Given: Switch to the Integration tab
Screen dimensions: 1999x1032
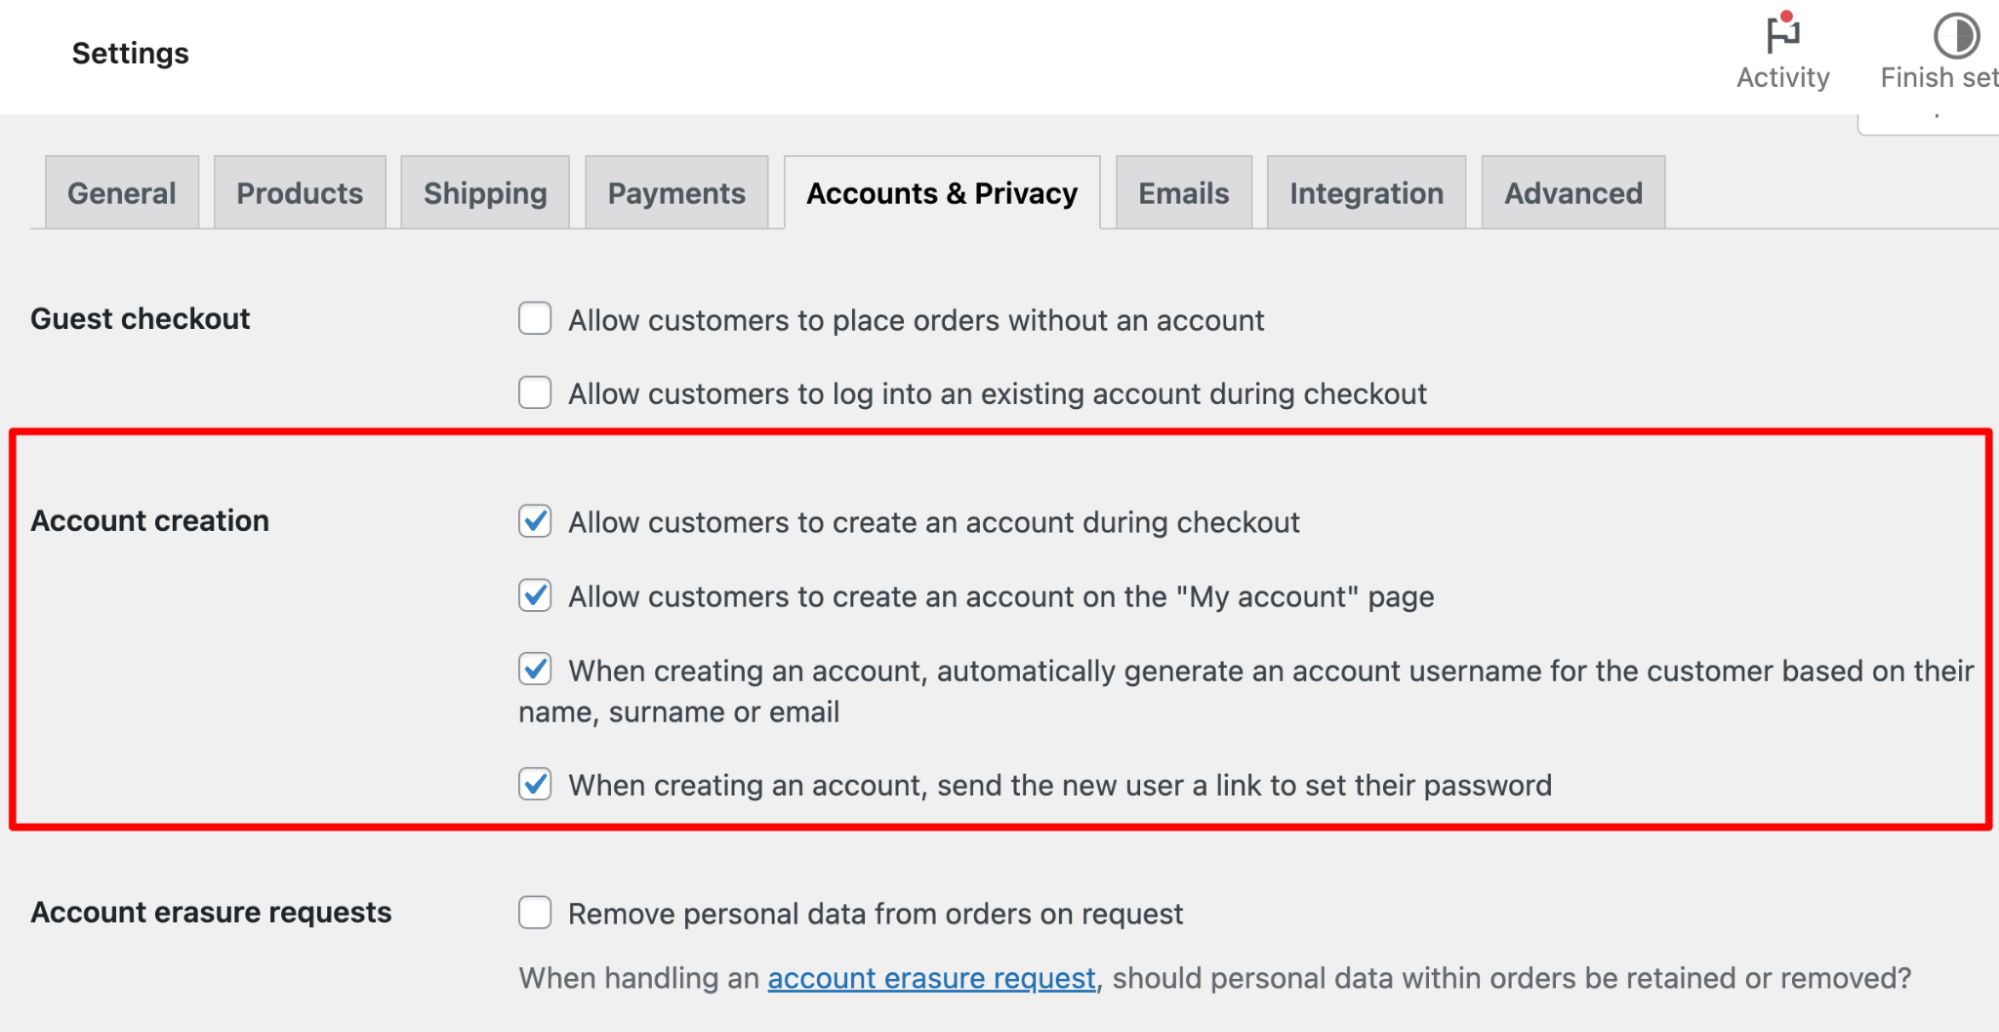Looking at the screenshot, I should tap(1367, 193).
